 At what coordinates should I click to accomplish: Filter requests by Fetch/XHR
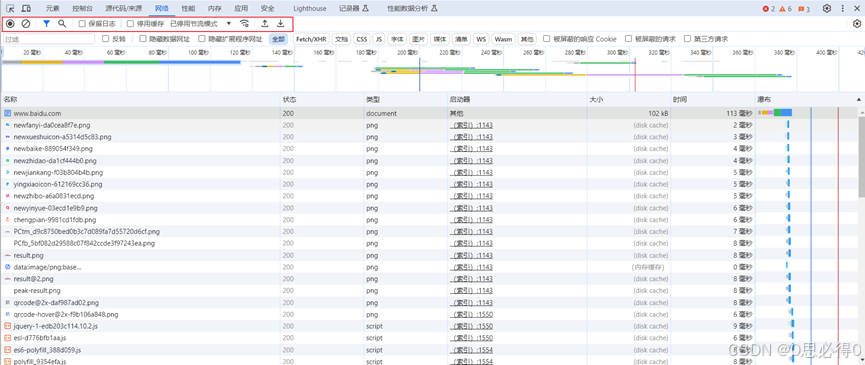coord(312,39)
